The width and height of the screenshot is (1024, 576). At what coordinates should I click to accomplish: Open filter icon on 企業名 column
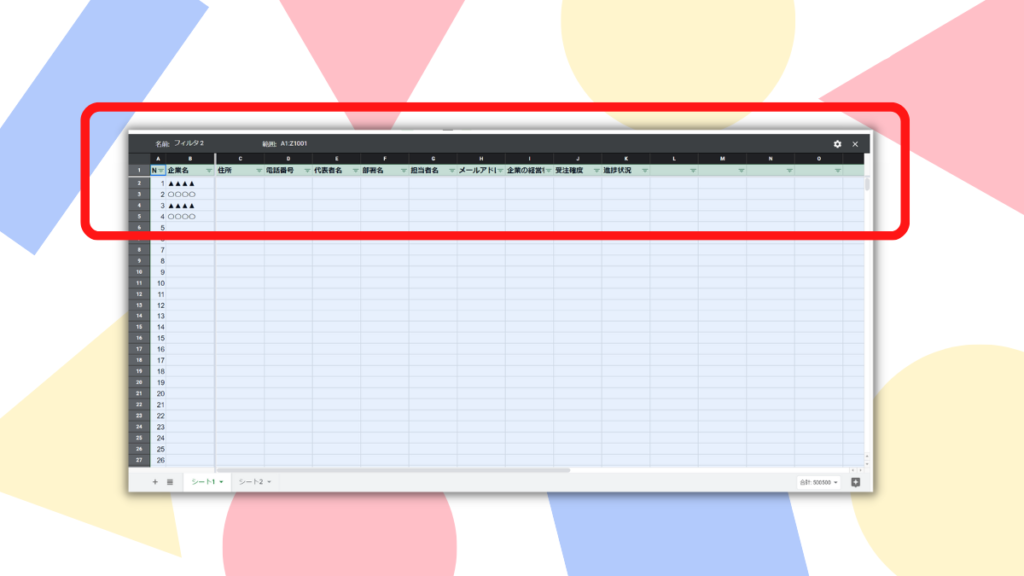208,171
